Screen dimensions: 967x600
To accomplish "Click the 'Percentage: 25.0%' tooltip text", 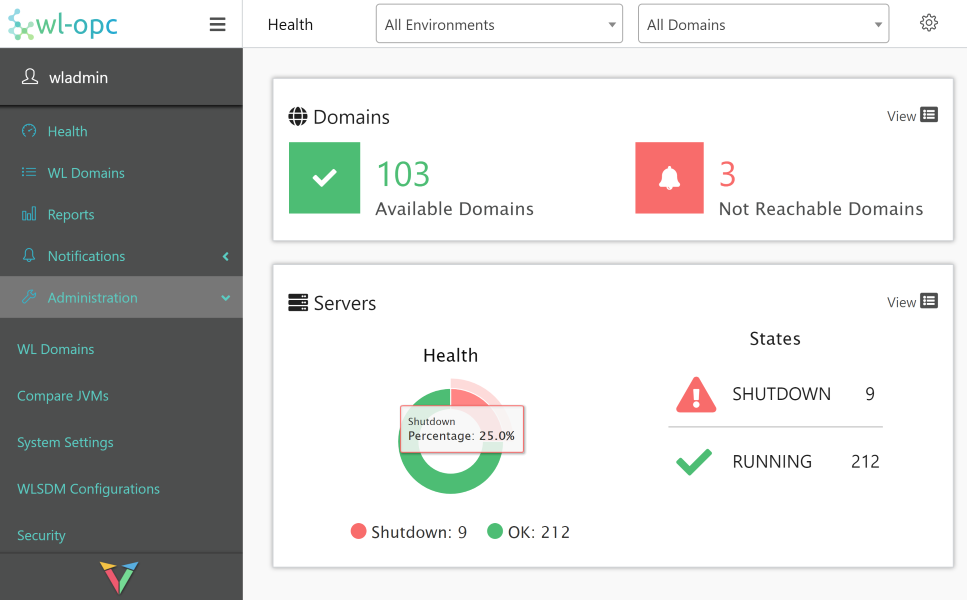I will coord(461,436).
